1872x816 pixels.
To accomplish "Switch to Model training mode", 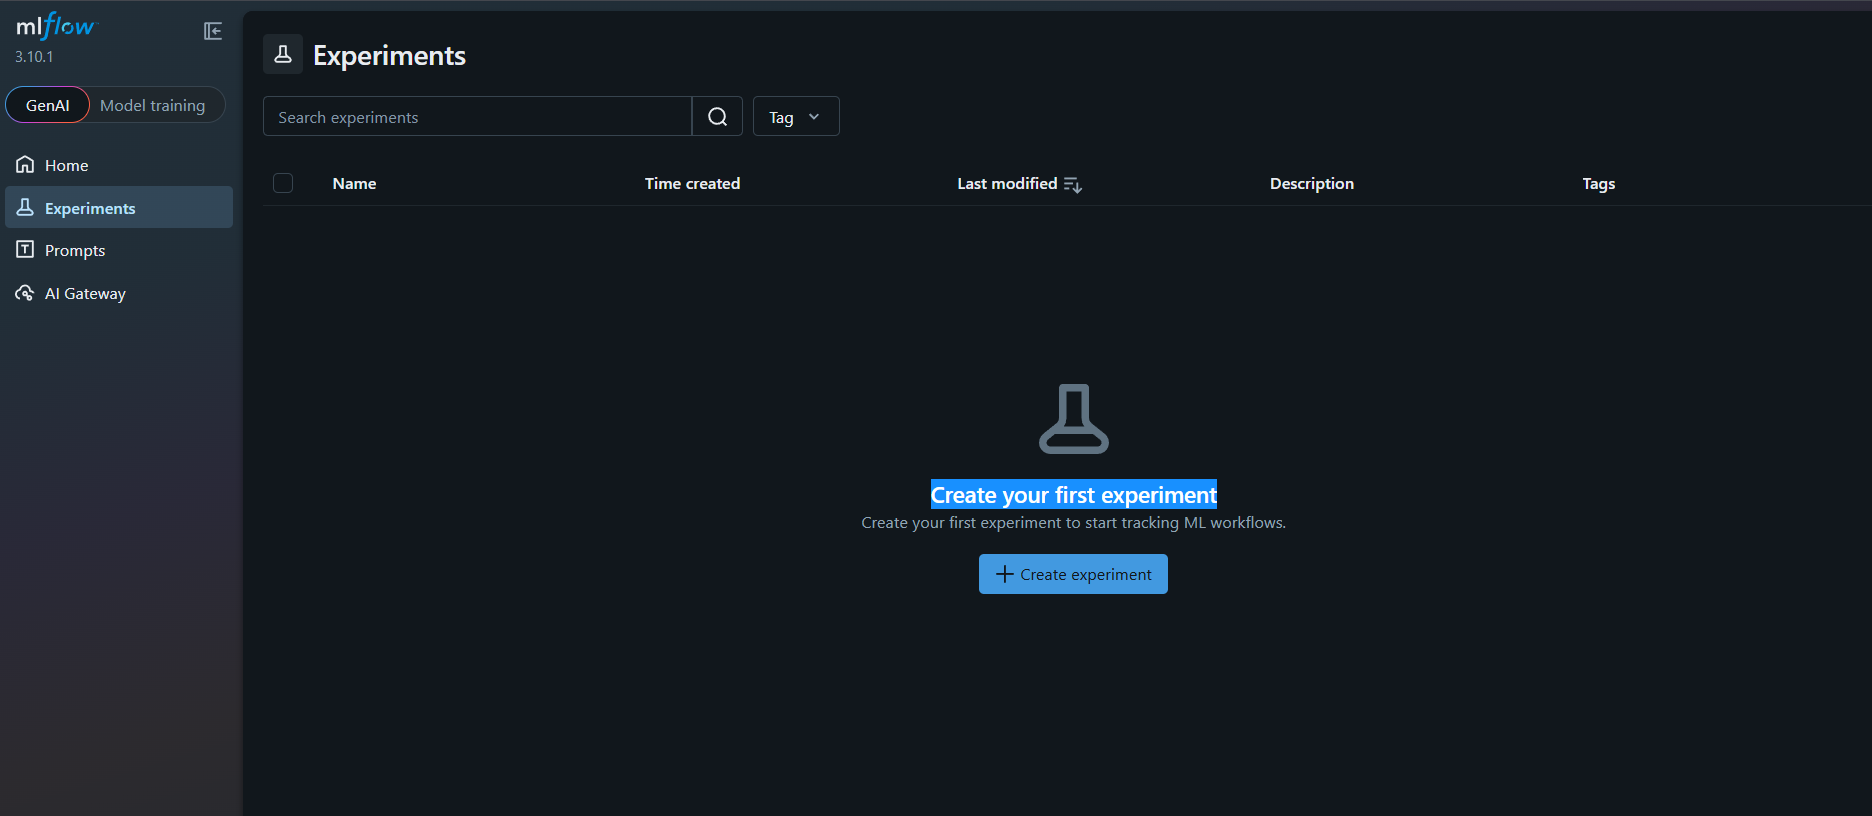I will 152,105.
